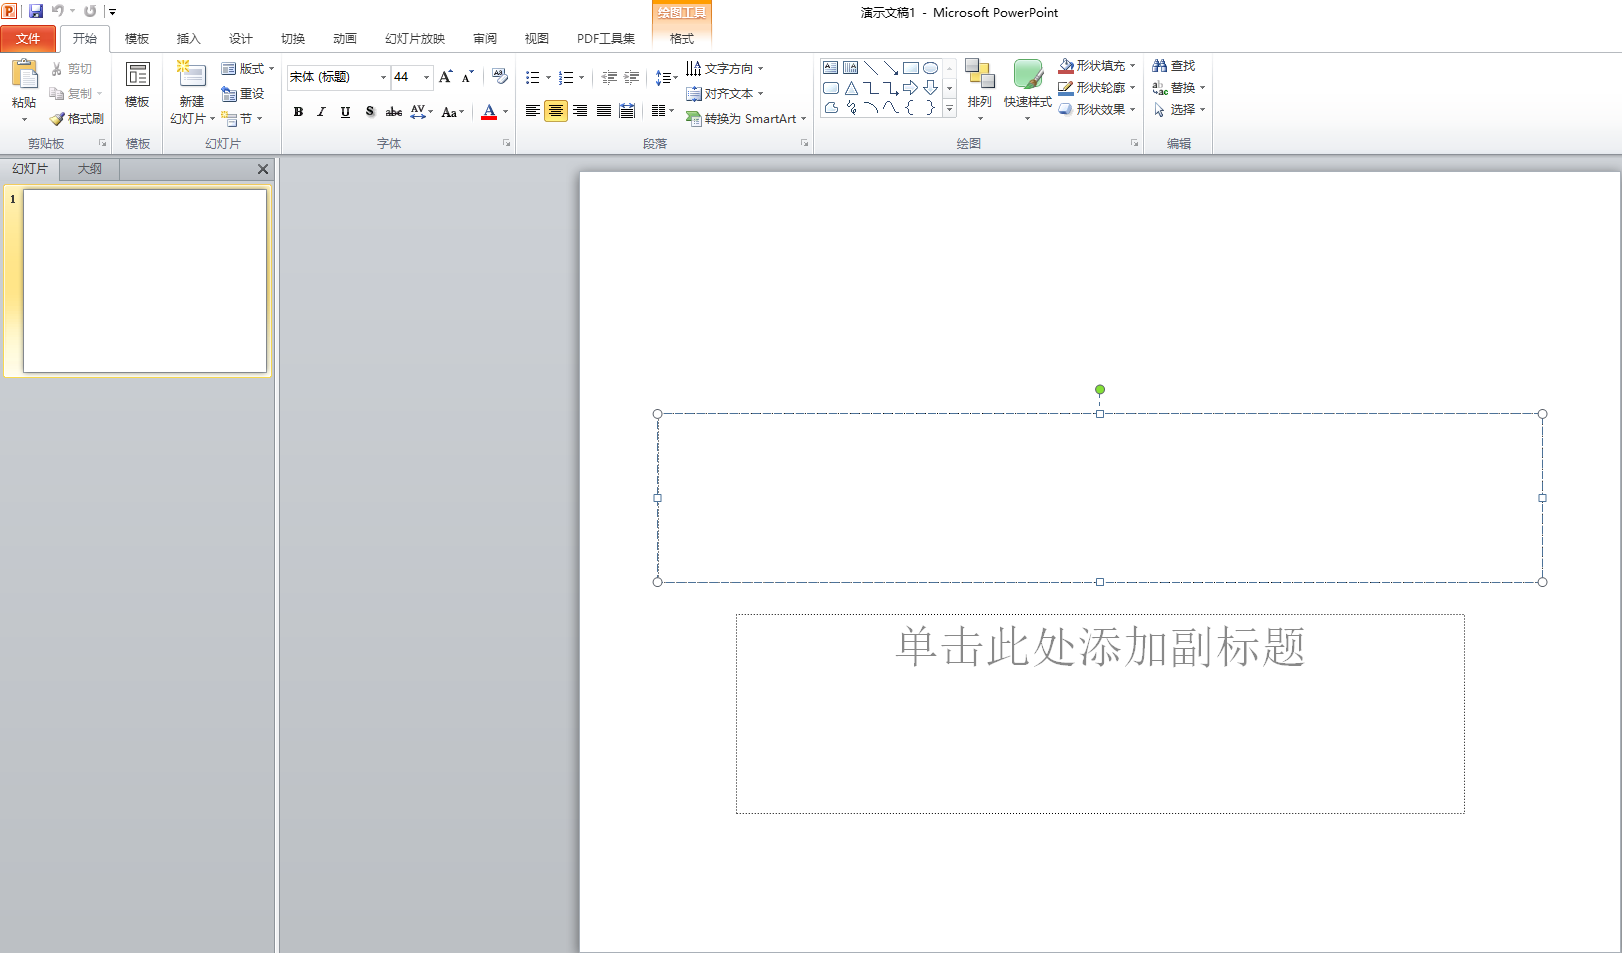Increase font size with the large A icon

[x=446, y=77]
